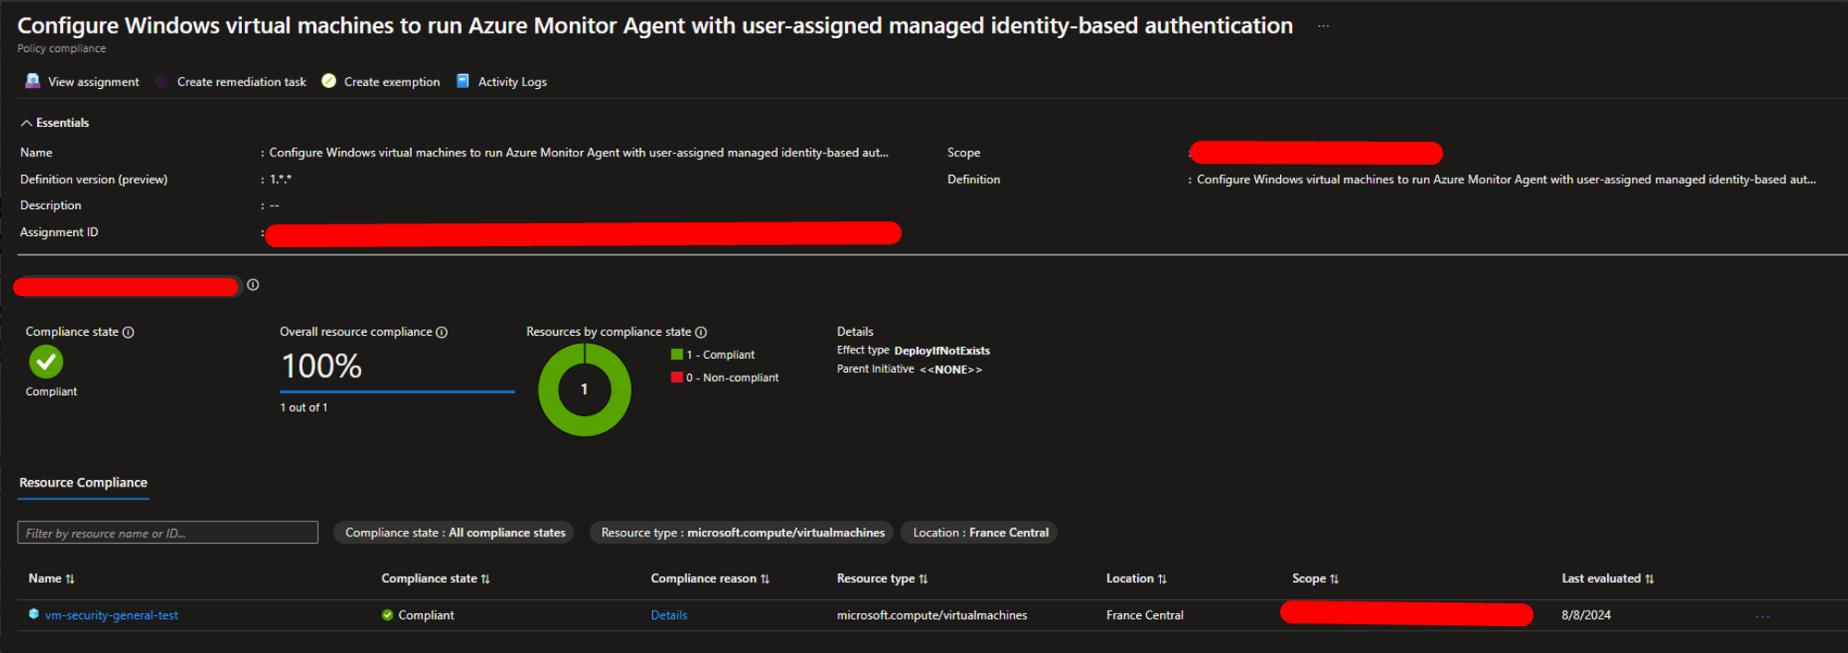Screen dimensions: 1848x653
Task: Open the Resource type filter
Action: coord(742,533)
